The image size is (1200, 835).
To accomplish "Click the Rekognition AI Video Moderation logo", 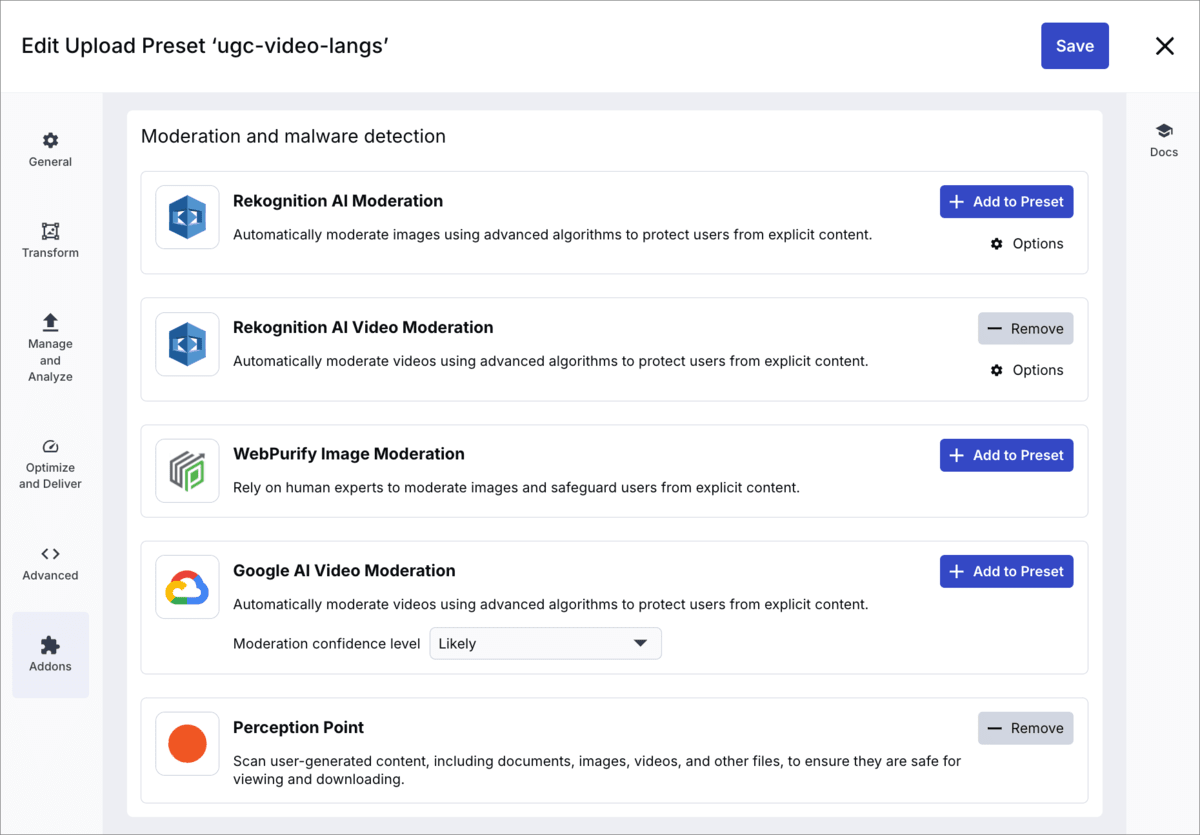I will tap(187, 344).
